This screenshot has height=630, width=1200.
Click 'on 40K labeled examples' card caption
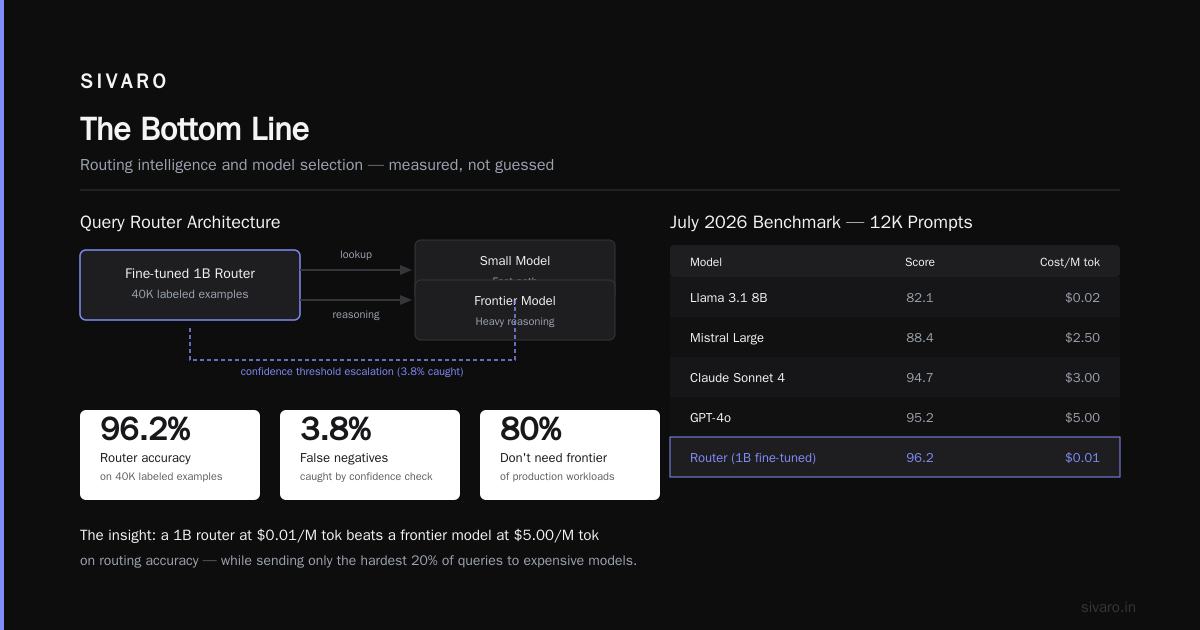(161, 476)
